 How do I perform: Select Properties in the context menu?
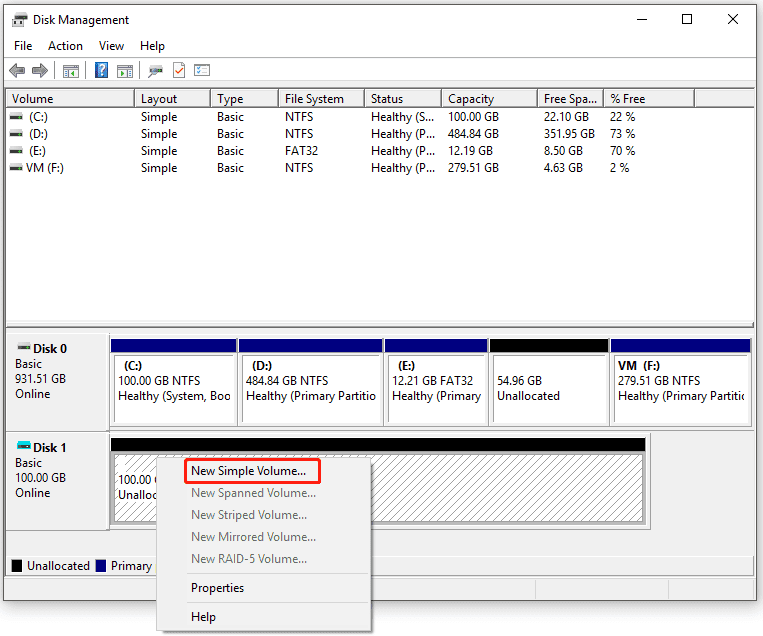[x=217, y=588]
